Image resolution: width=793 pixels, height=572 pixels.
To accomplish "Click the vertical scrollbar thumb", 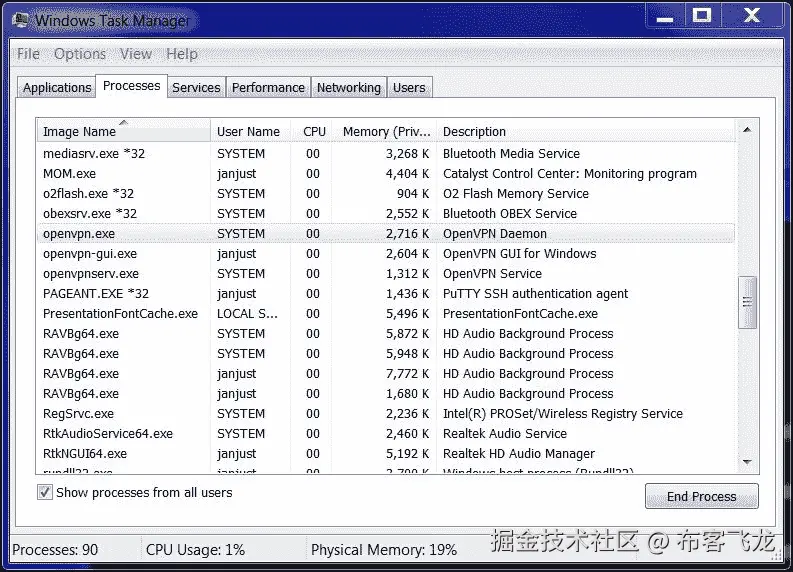I will point(747,302).
